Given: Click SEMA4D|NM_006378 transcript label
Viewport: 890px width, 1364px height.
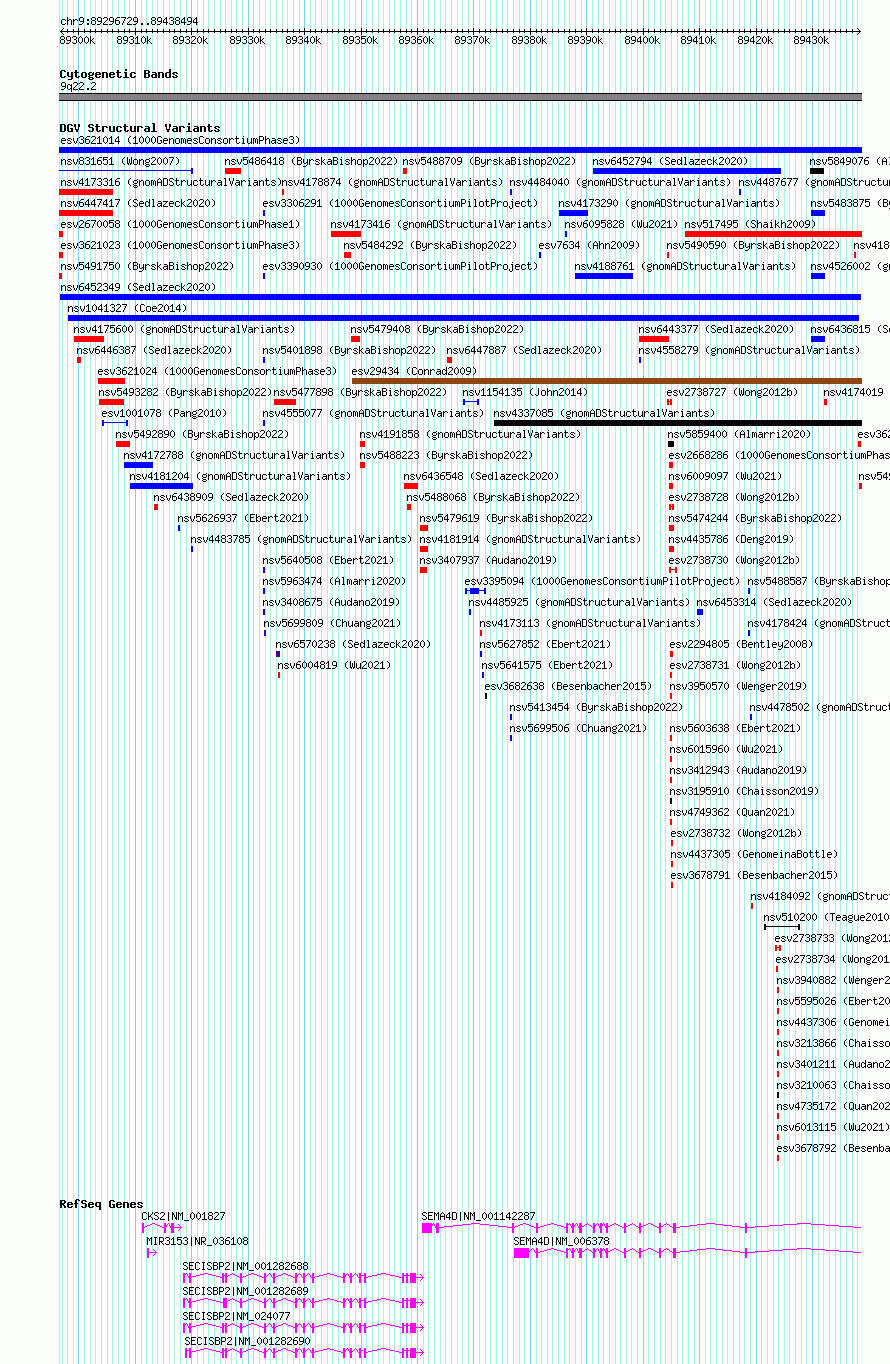Looking at the screenshot, I should [x=561, y=1241].
